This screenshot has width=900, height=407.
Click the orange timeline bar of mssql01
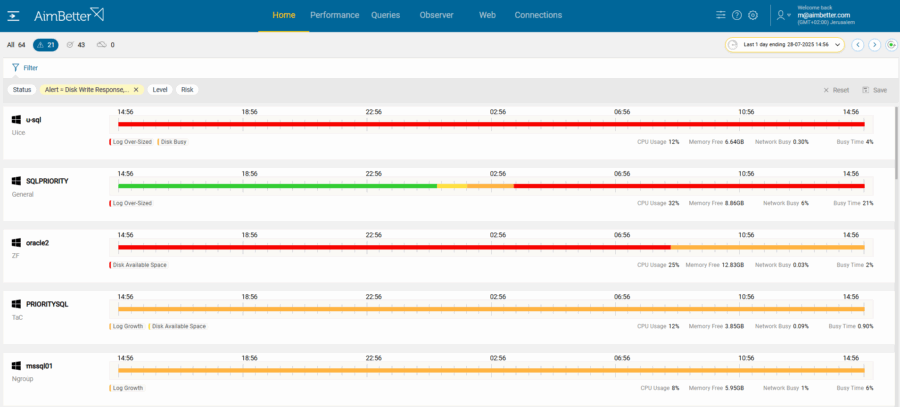pos(491,370)
